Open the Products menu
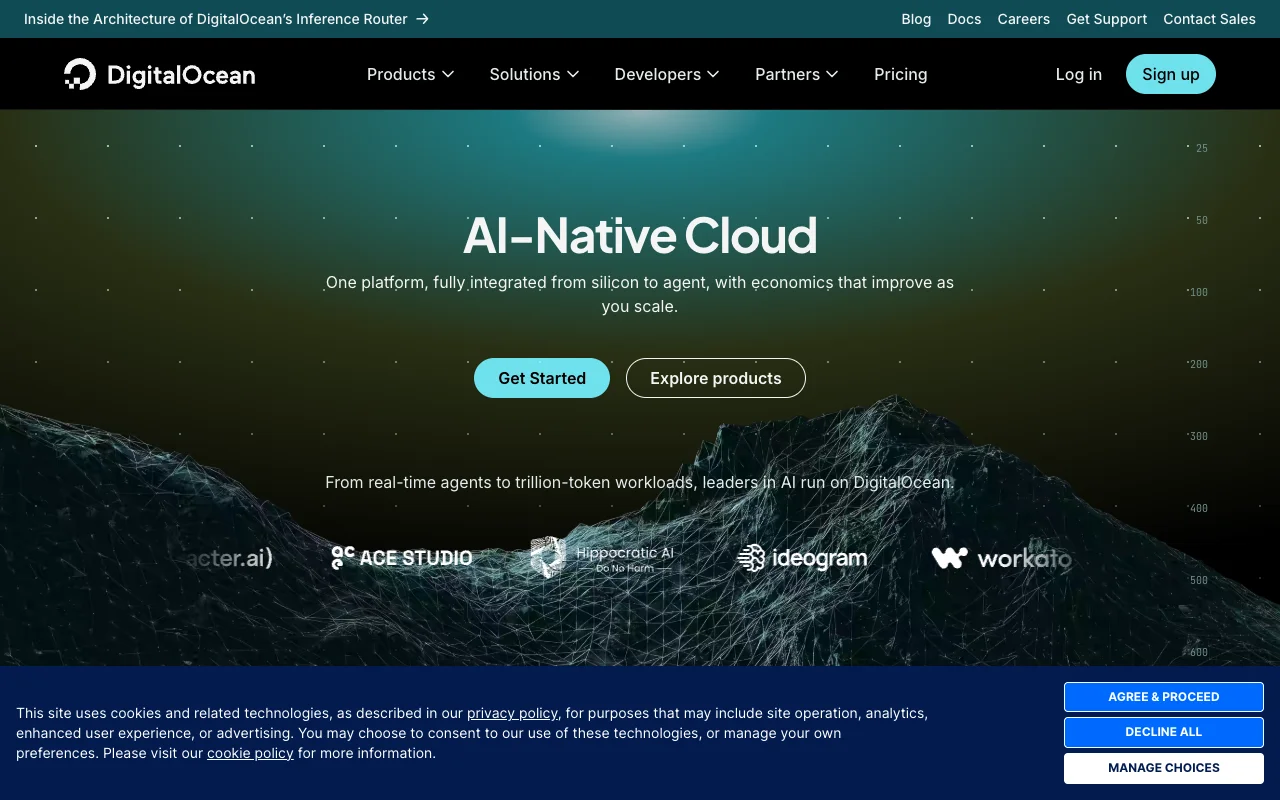Viewport: 1280px width, 800px height. tap(411, 74)
